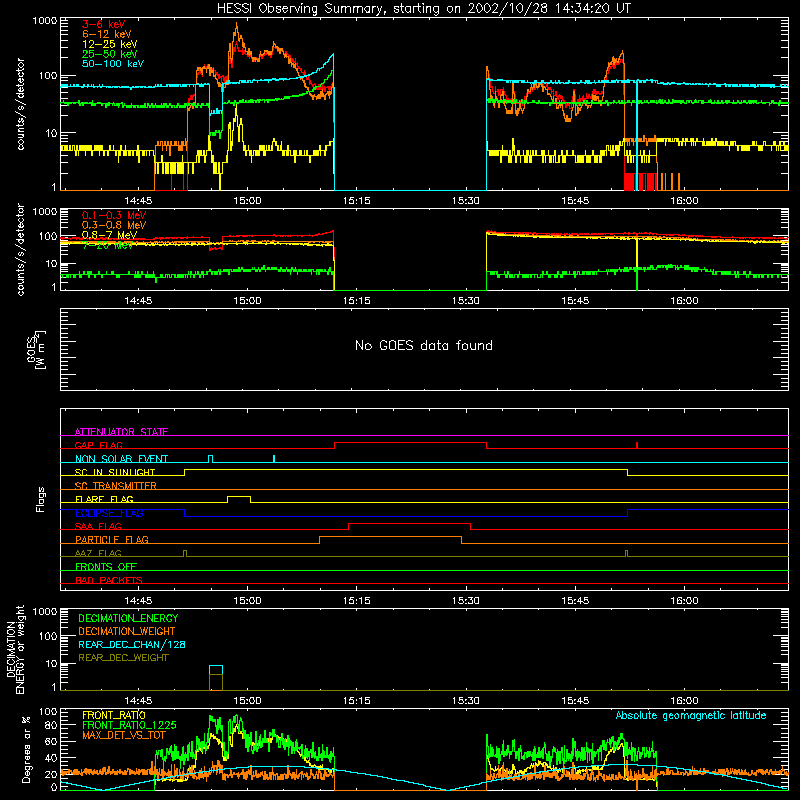The image size is (800, 800).
Task: Select the NON_SOLAR_EVENT flag label
Action: (121, 459)
